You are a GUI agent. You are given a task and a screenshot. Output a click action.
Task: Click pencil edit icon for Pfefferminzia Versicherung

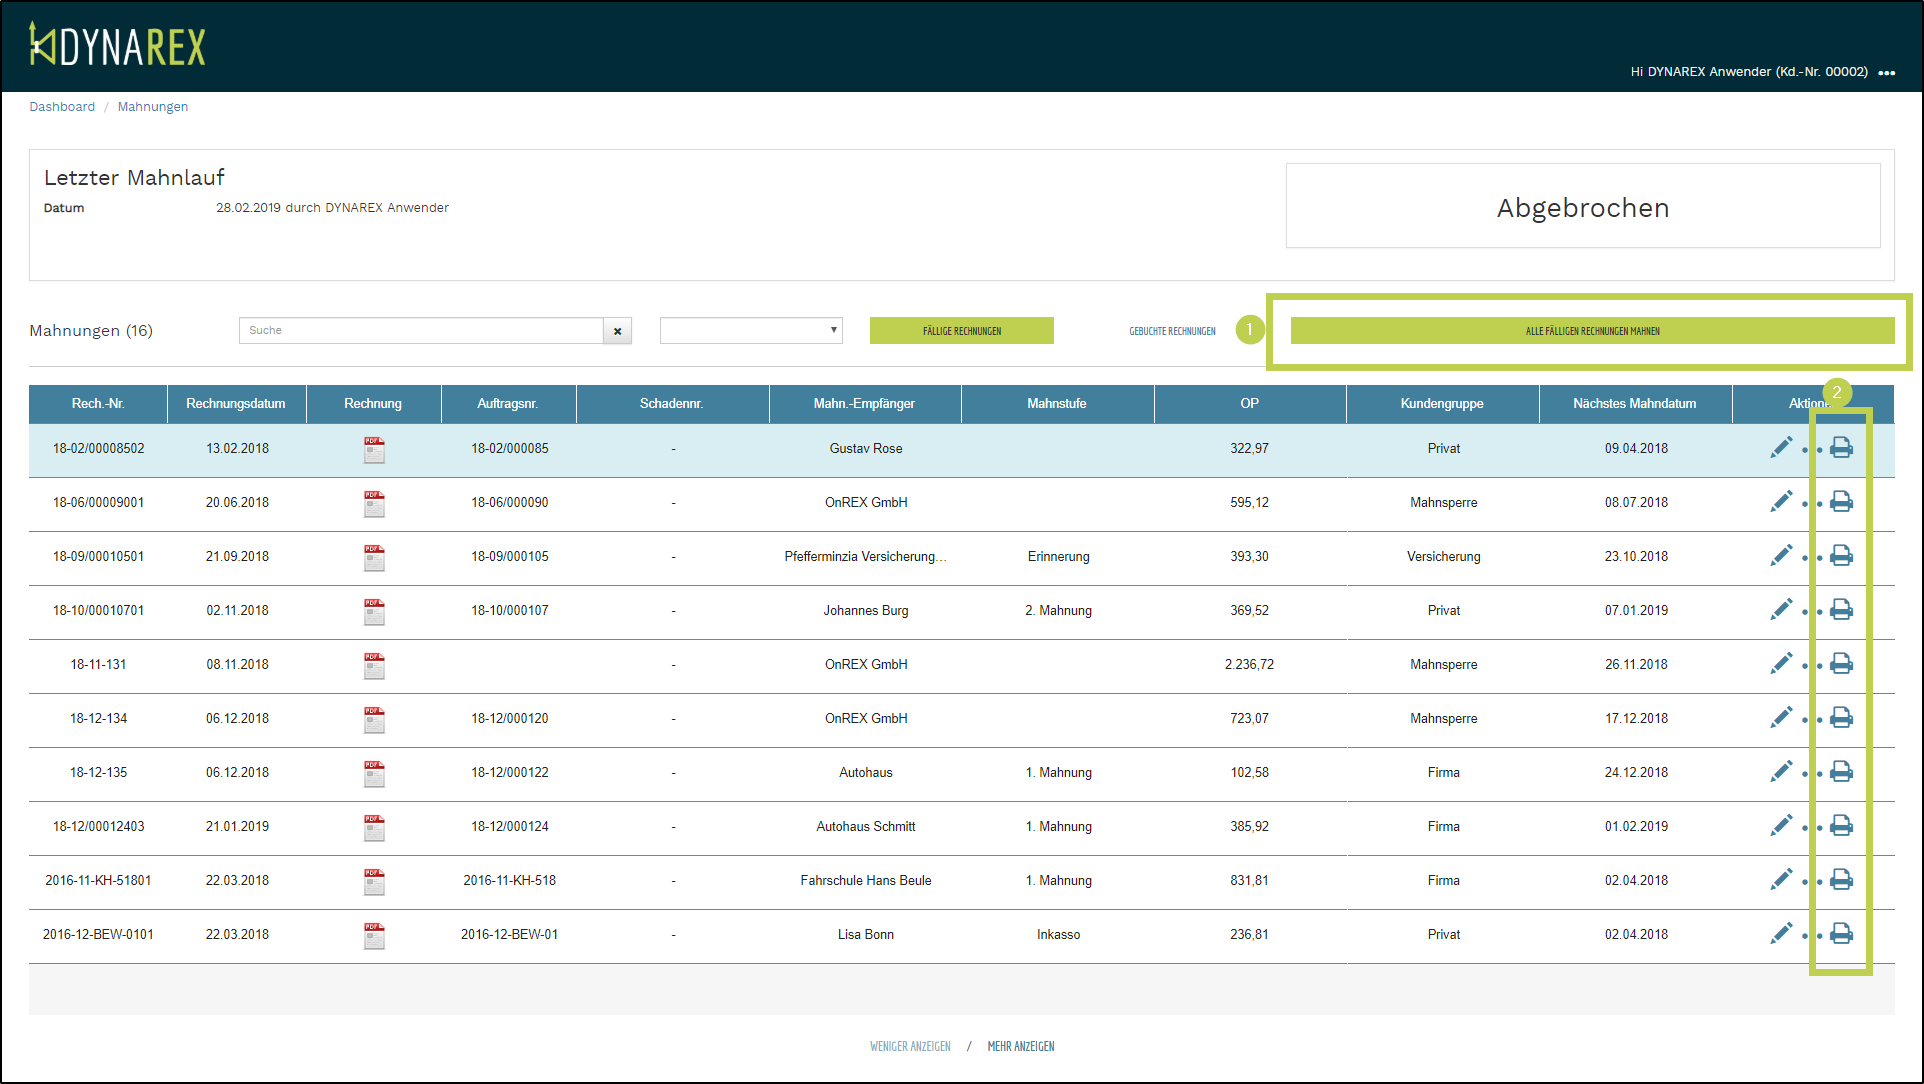click(x=1781, y=556)
